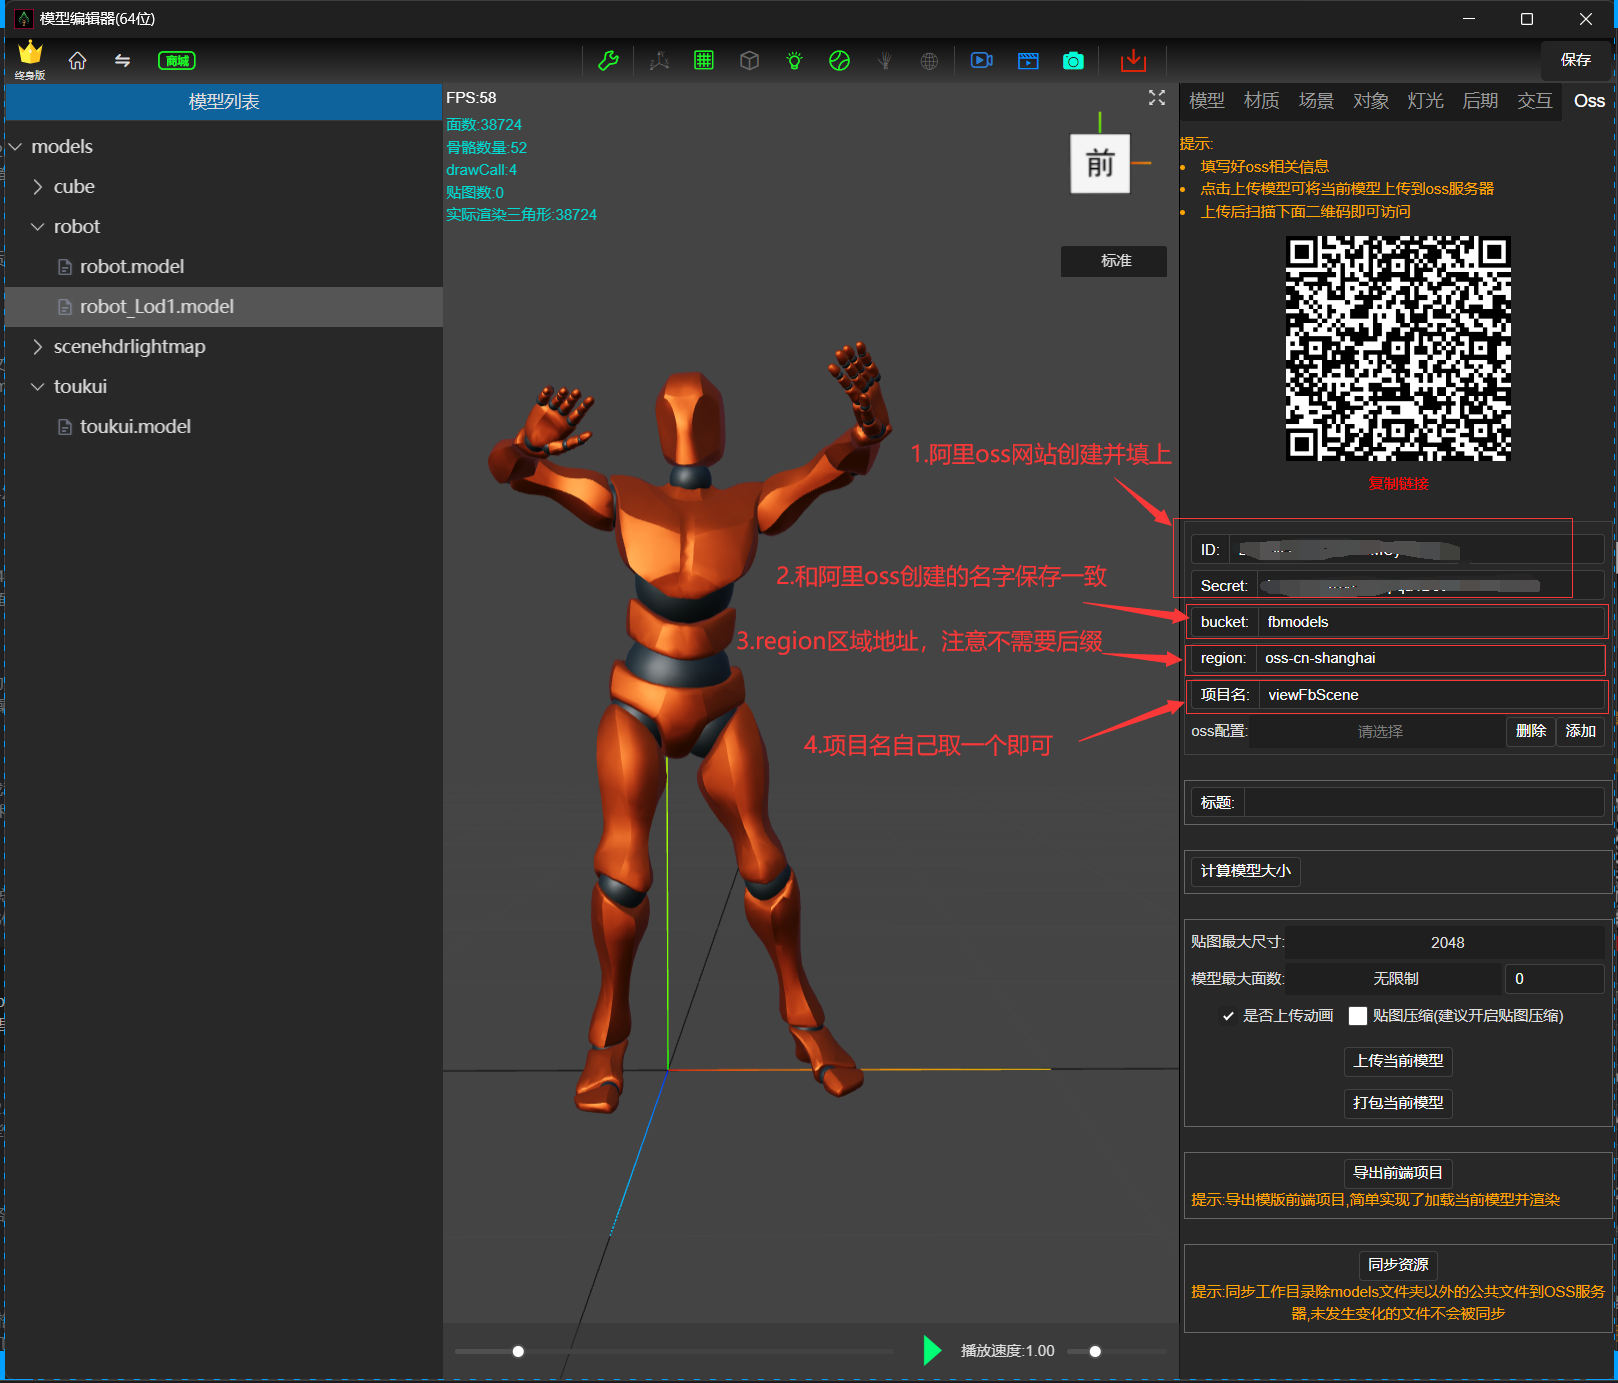Switch to the 材质 tab
Image resolution: width=1618 pixels, height=1383 pixels.
point(1261,101)
